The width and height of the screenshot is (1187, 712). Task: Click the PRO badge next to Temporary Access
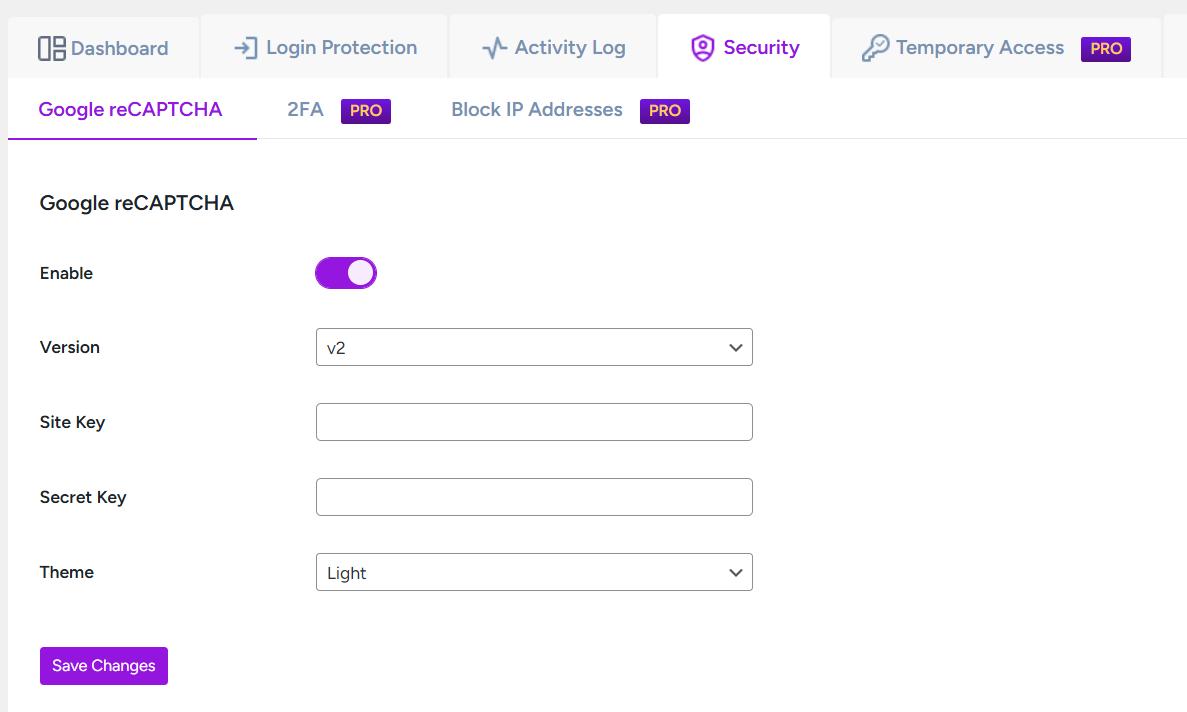tap(1106, 48)
